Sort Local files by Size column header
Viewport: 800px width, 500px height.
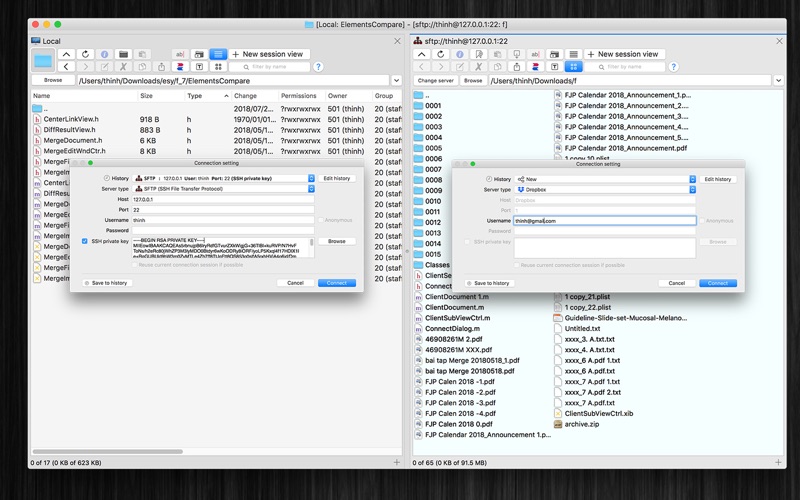pyautogui.click(x=147, y=96)
